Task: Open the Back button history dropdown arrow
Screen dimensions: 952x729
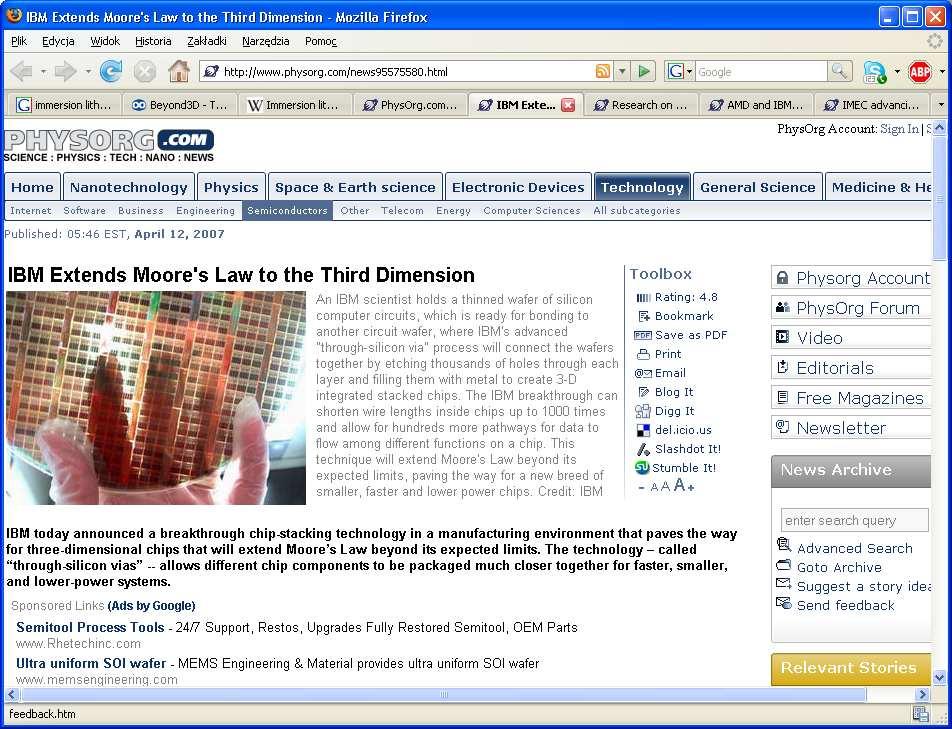Action: pos(43,72)
